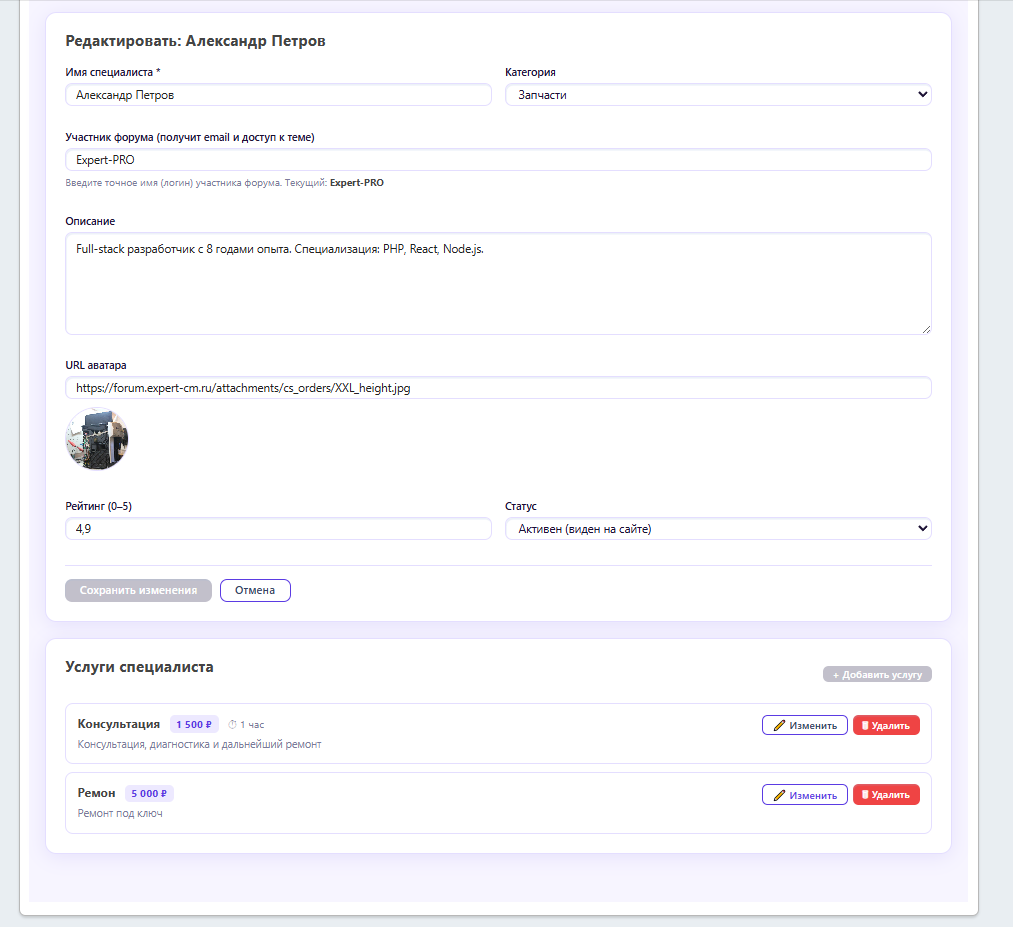Click the Участник форума field with Expert-PRO
The width and height of the screenshot is (1013, 927).
pos(498,160)
